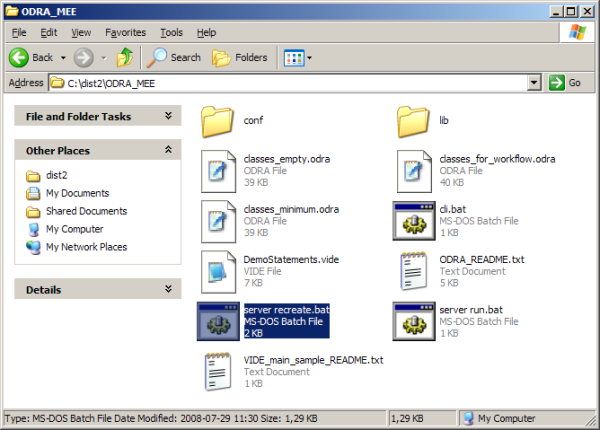Select classes_for_workflow.odra file icon
This screenshot has width=600, height=430.
click(414, 171)
